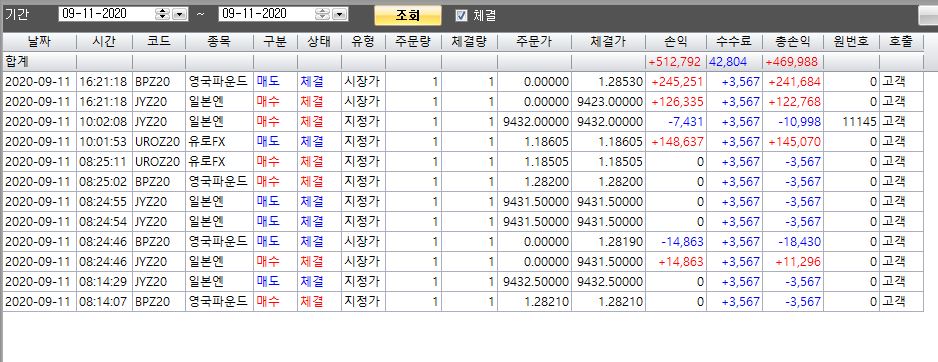Click the fill price 1.28530
The height and width of the screenshot is (362, 938).
click(x=621, y=82)
